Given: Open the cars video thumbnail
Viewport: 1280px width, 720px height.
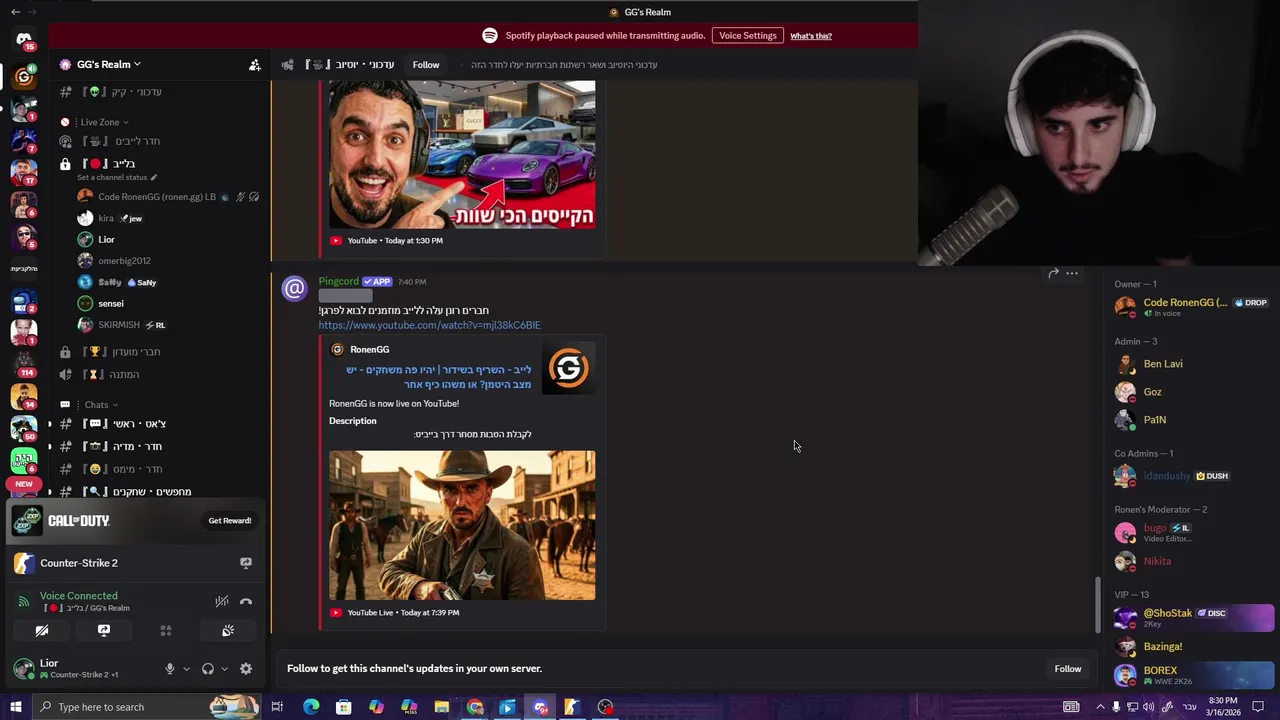Looking at the screenshot, I should 462,155.
